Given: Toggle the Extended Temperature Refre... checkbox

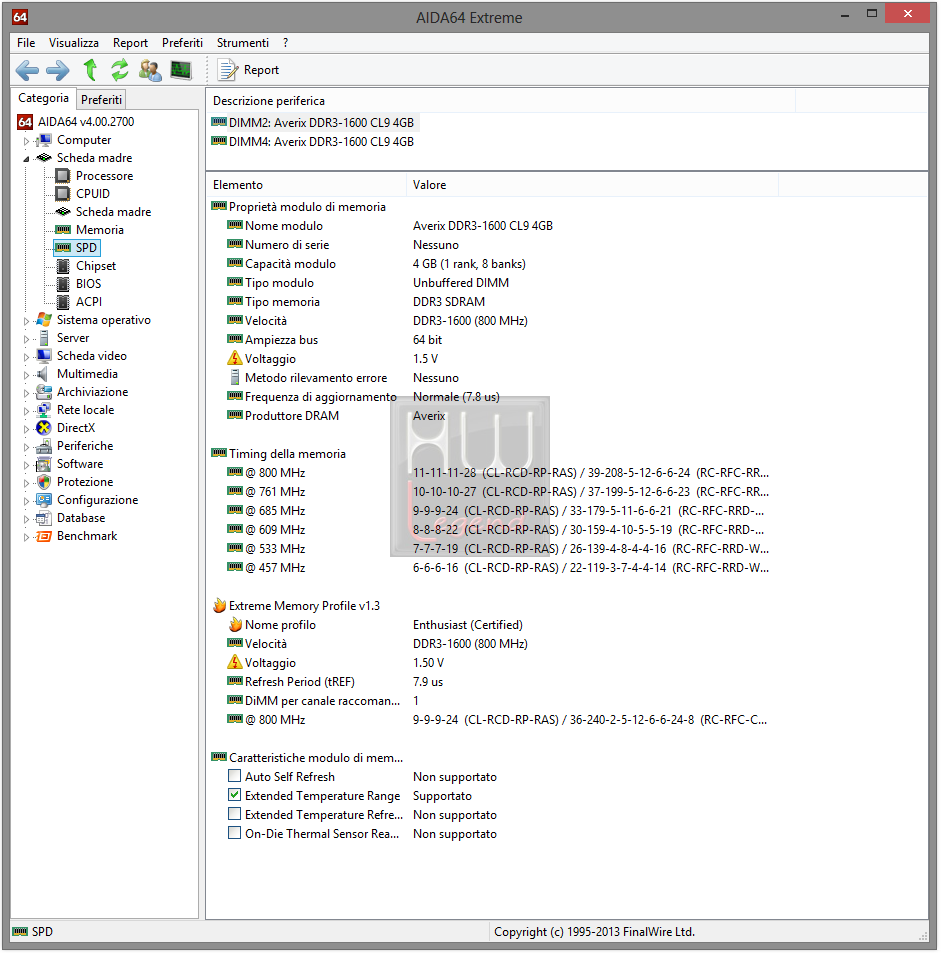Looking at the screenshot, I should click(234, 814).
